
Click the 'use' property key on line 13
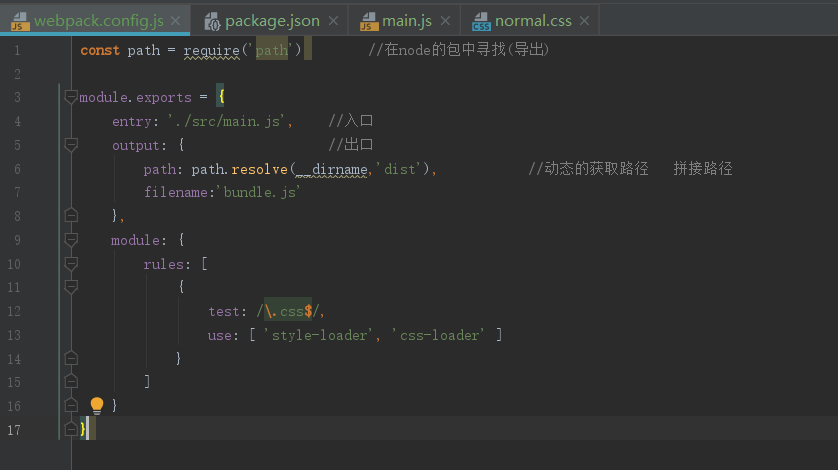[220, 336]
